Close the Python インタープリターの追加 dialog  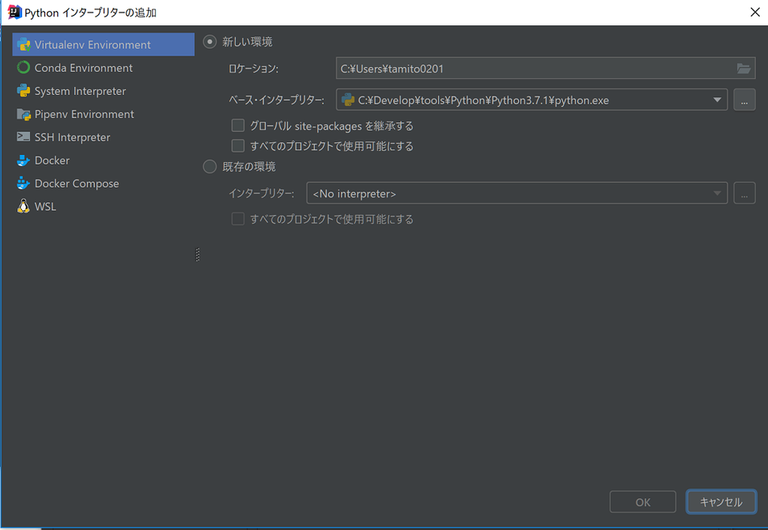point(755,12)
